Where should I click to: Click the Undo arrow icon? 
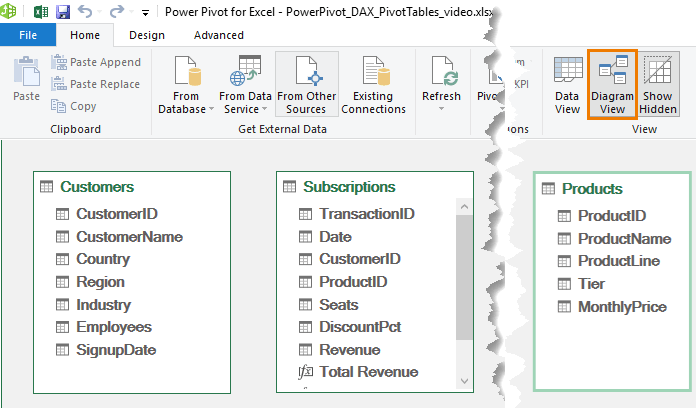85,12
